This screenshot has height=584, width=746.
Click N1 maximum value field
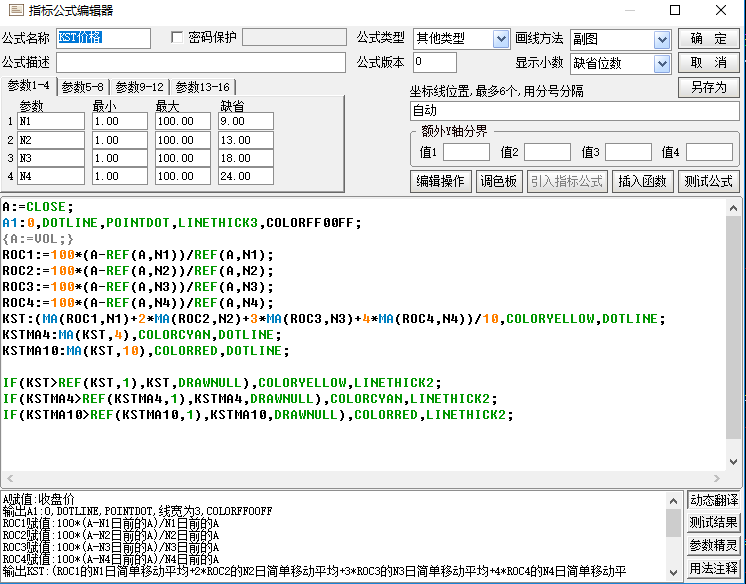(x=183, y=121)
